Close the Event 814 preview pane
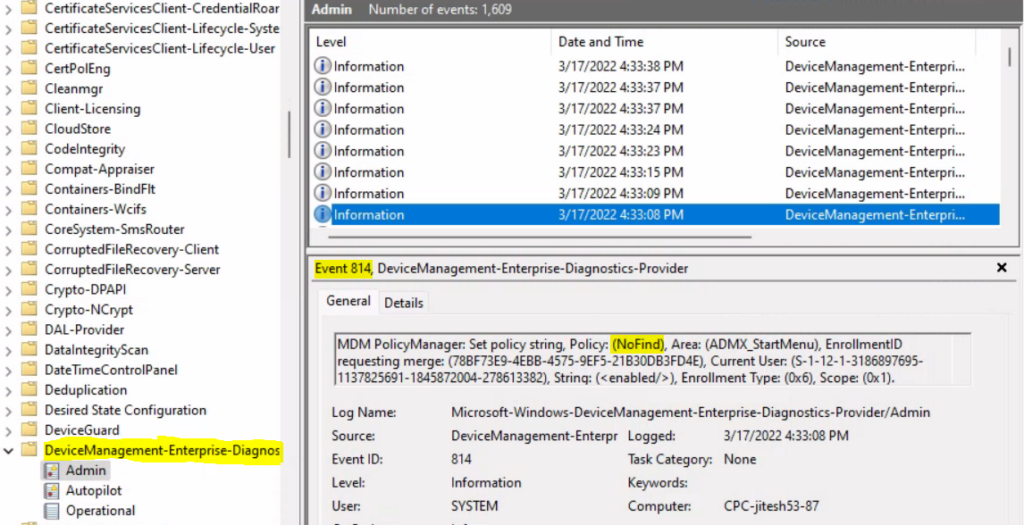Image resolution: width=1024 pixels, height=525 pixels. pyautogui.click(x=1002, y=268)
